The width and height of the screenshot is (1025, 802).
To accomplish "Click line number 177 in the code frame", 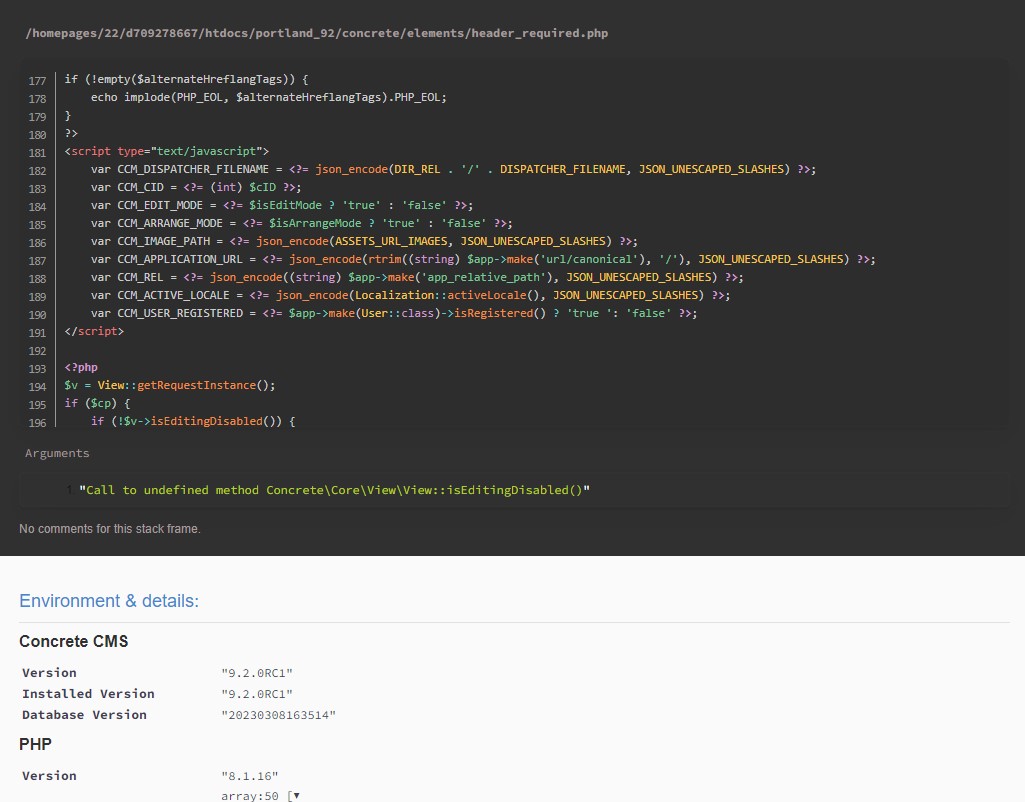I will click(37, 81).
